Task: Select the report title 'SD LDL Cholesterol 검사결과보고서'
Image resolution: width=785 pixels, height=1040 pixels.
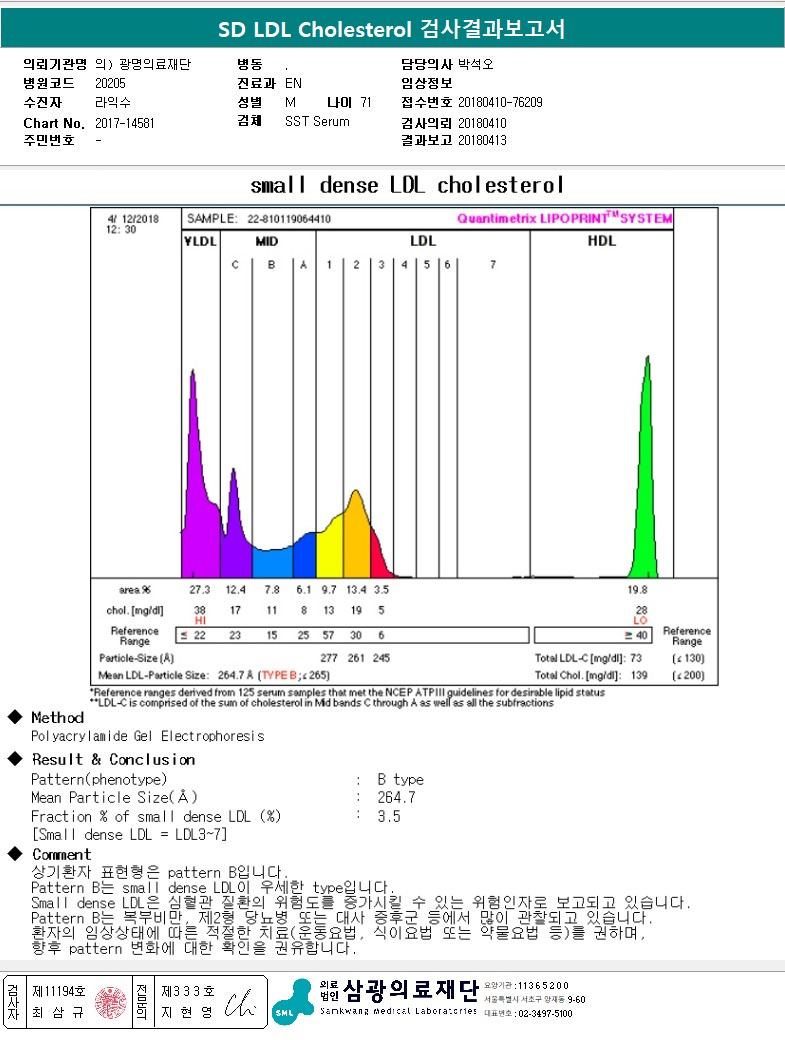Action: coord(392,29)
